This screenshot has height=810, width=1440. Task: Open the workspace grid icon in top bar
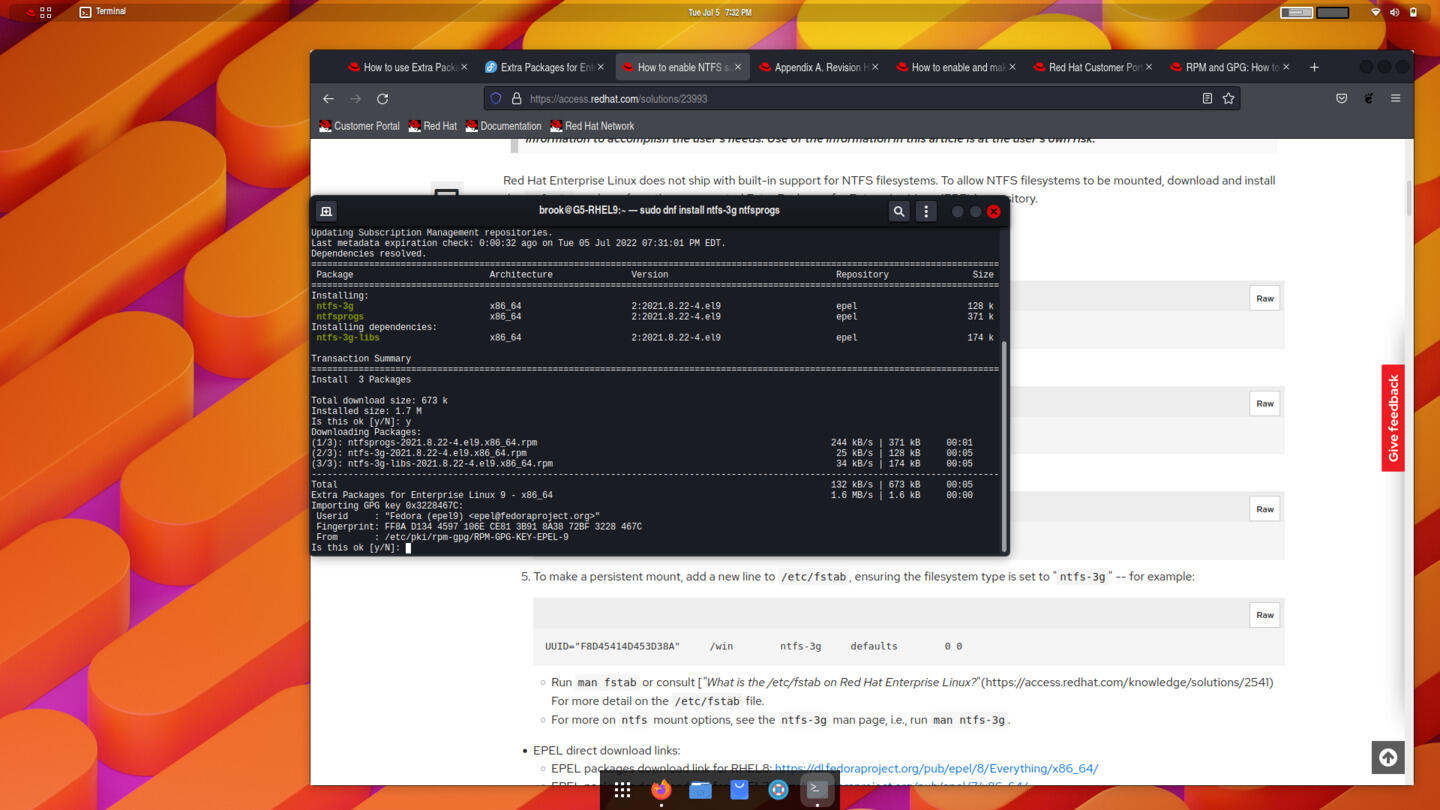click(x=46, y=12)
